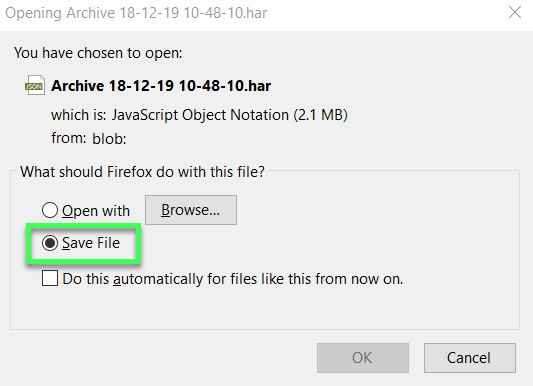Cancel the file download dialog
The width and height of the screenshot is (533, 386).
click(x=469, y=358)
